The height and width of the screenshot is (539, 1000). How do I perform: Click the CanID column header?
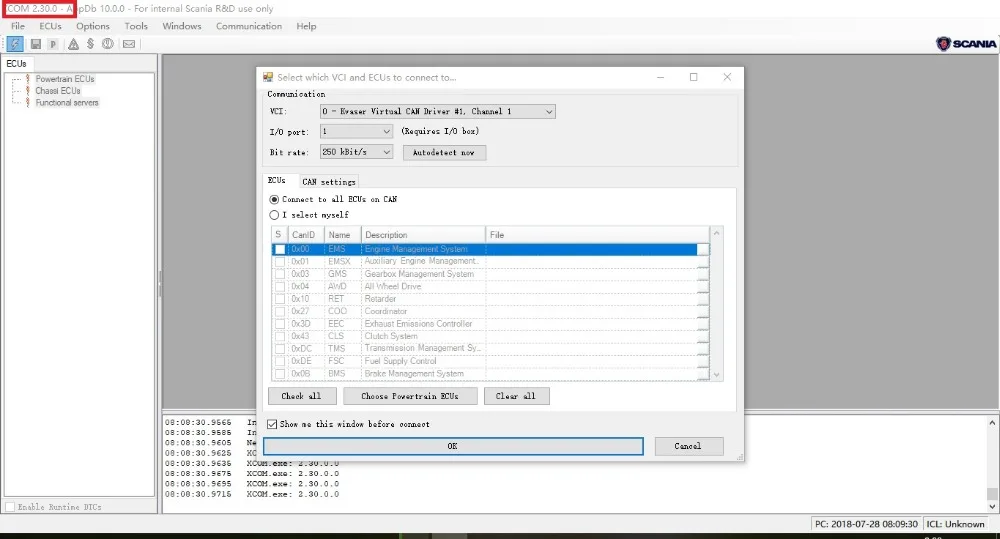tap(306, 235)
